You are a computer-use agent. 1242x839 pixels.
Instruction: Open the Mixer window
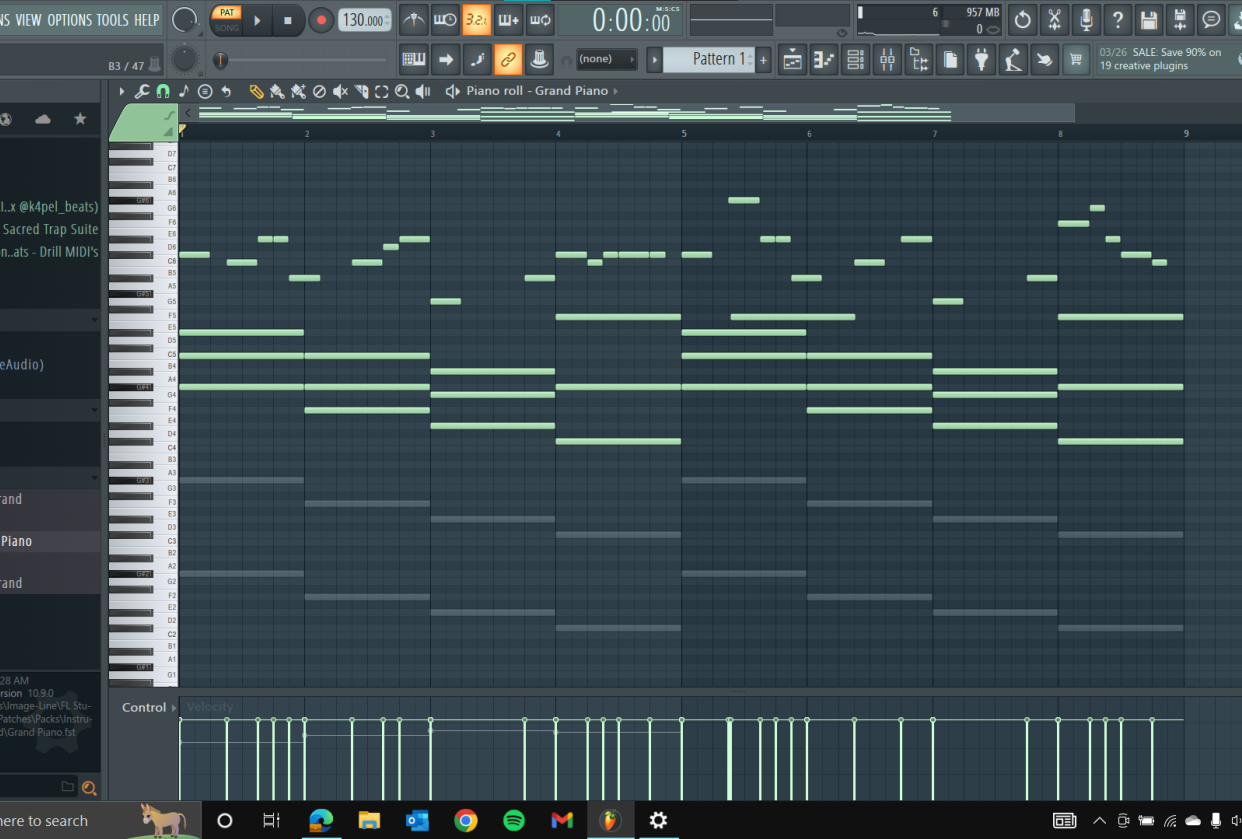tap(887, 59)
